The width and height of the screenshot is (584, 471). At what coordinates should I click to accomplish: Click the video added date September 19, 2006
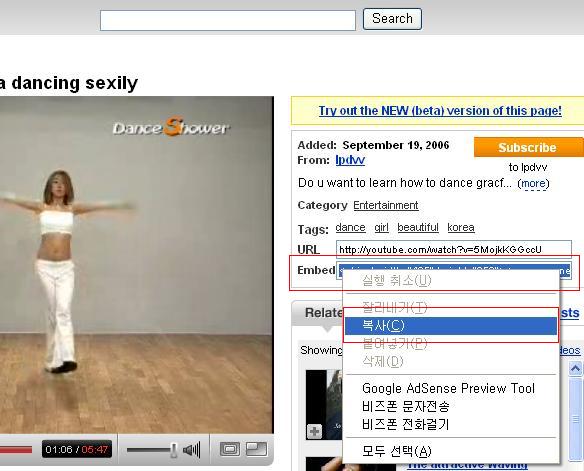tap(396, 145)
